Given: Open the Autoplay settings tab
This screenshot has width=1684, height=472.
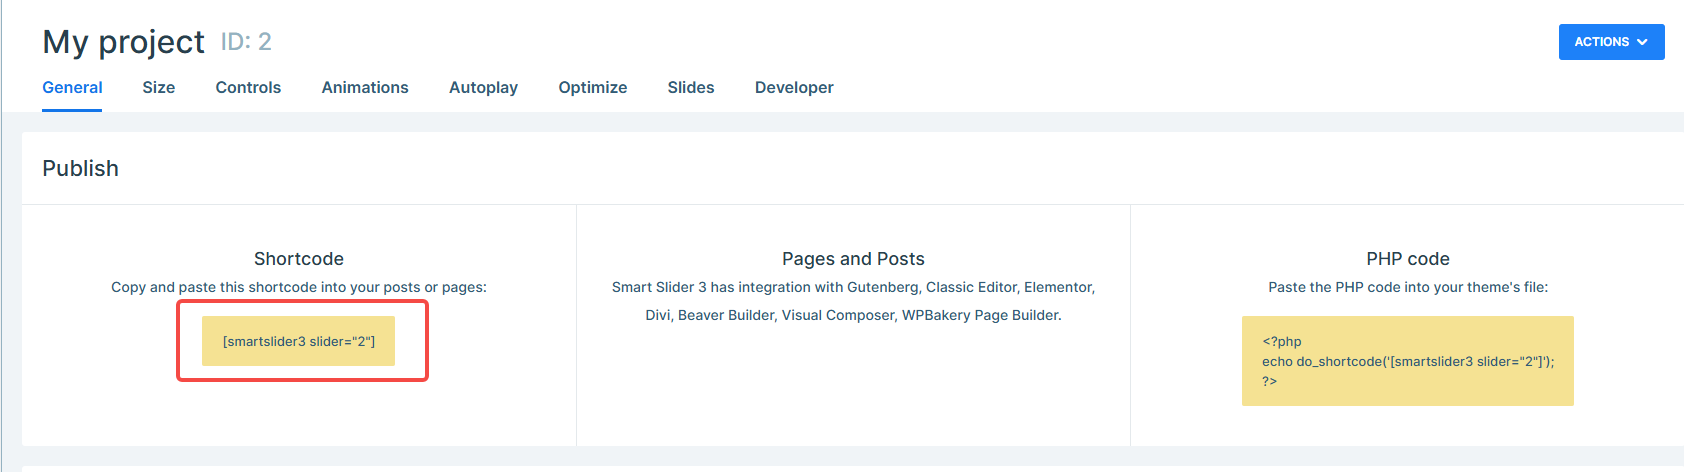Looking at the screenshot, I should point(483,88).
